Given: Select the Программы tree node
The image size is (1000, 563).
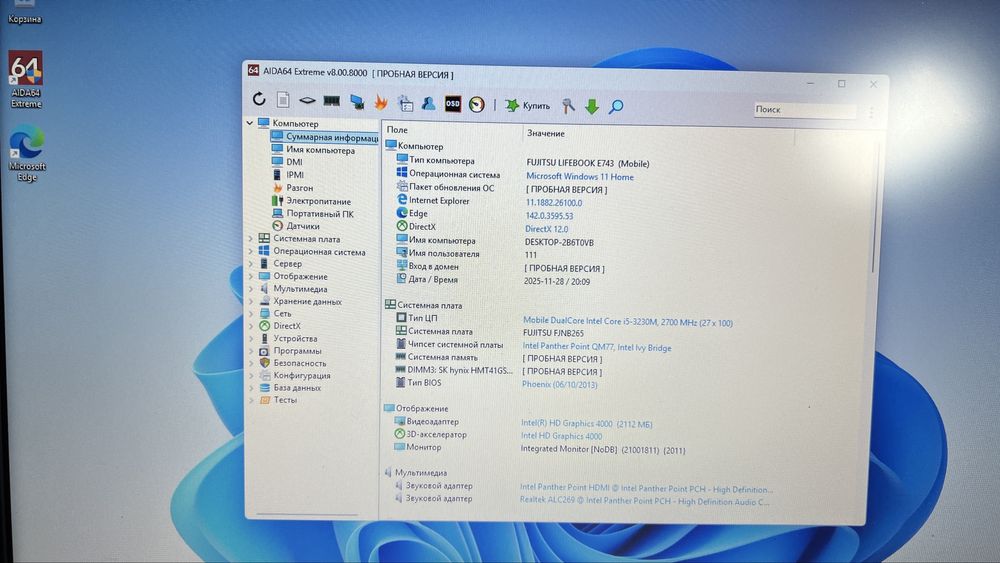Looking at the screenshot, I should (291, 351).
